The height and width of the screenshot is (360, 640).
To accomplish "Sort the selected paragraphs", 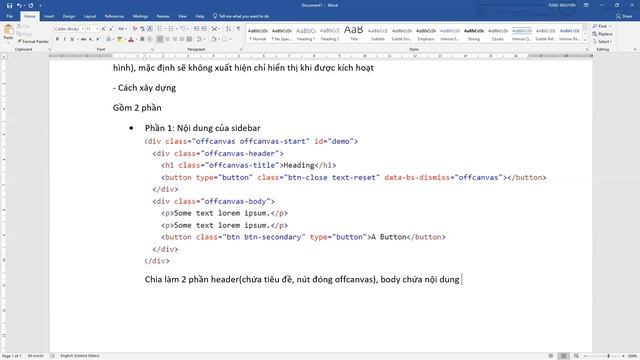I will click(x=228, y=29).
